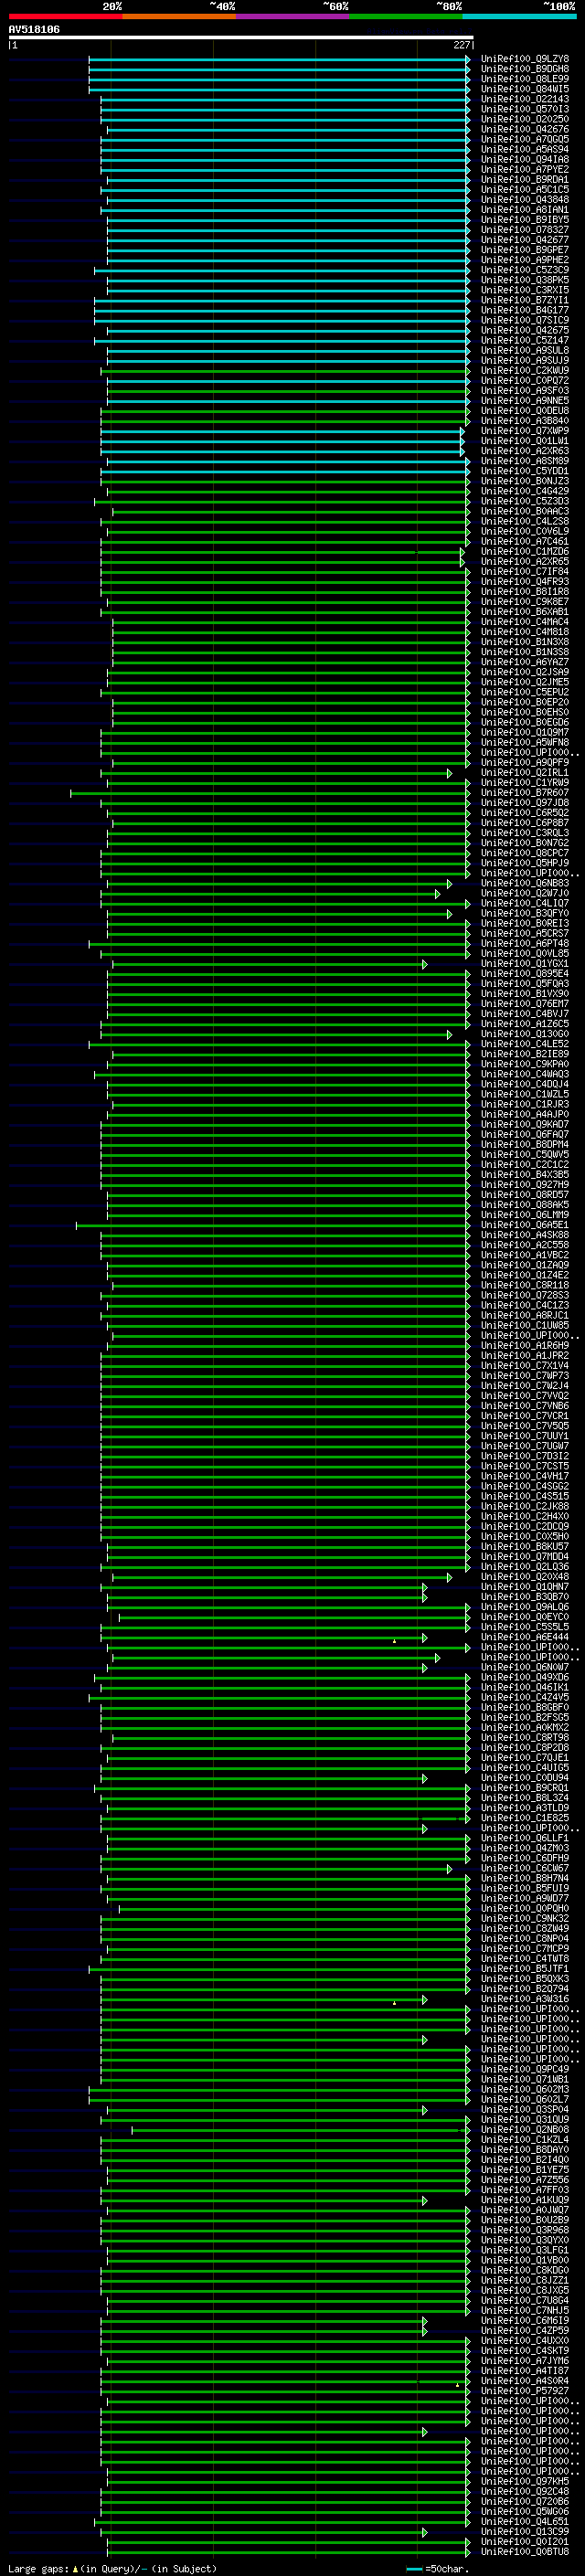Viewport: 585px width, 2576px height.
Task: Click hit label UniRef100_Q42677
Action: 525,240
